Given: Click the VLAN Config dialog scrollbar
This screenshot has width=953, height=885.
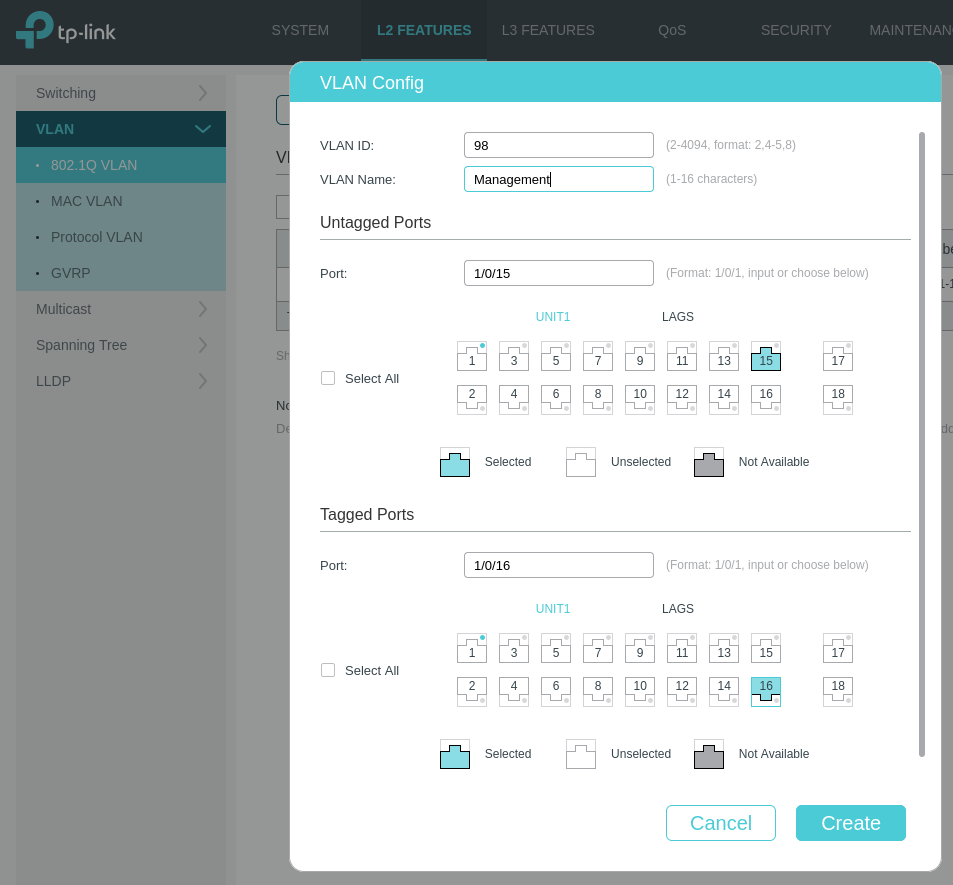Looking at the screenshot, I should (921, 444).
